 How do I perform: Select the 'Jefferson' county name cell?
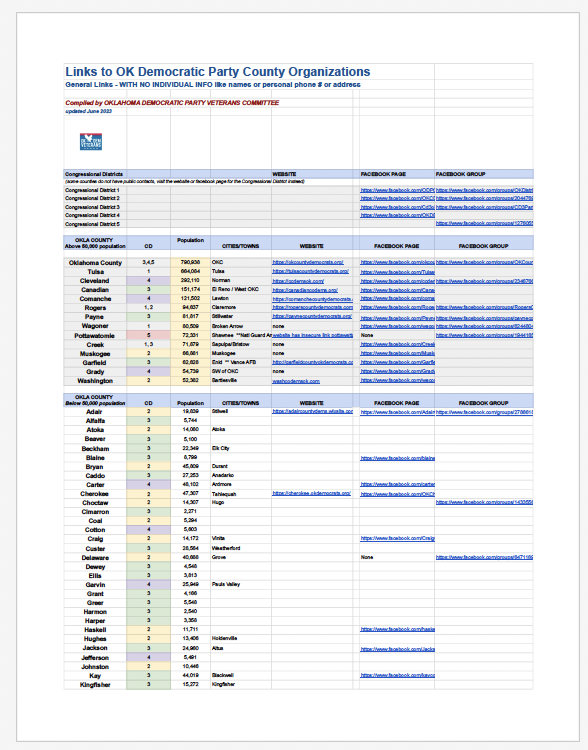tap(95, 658)
